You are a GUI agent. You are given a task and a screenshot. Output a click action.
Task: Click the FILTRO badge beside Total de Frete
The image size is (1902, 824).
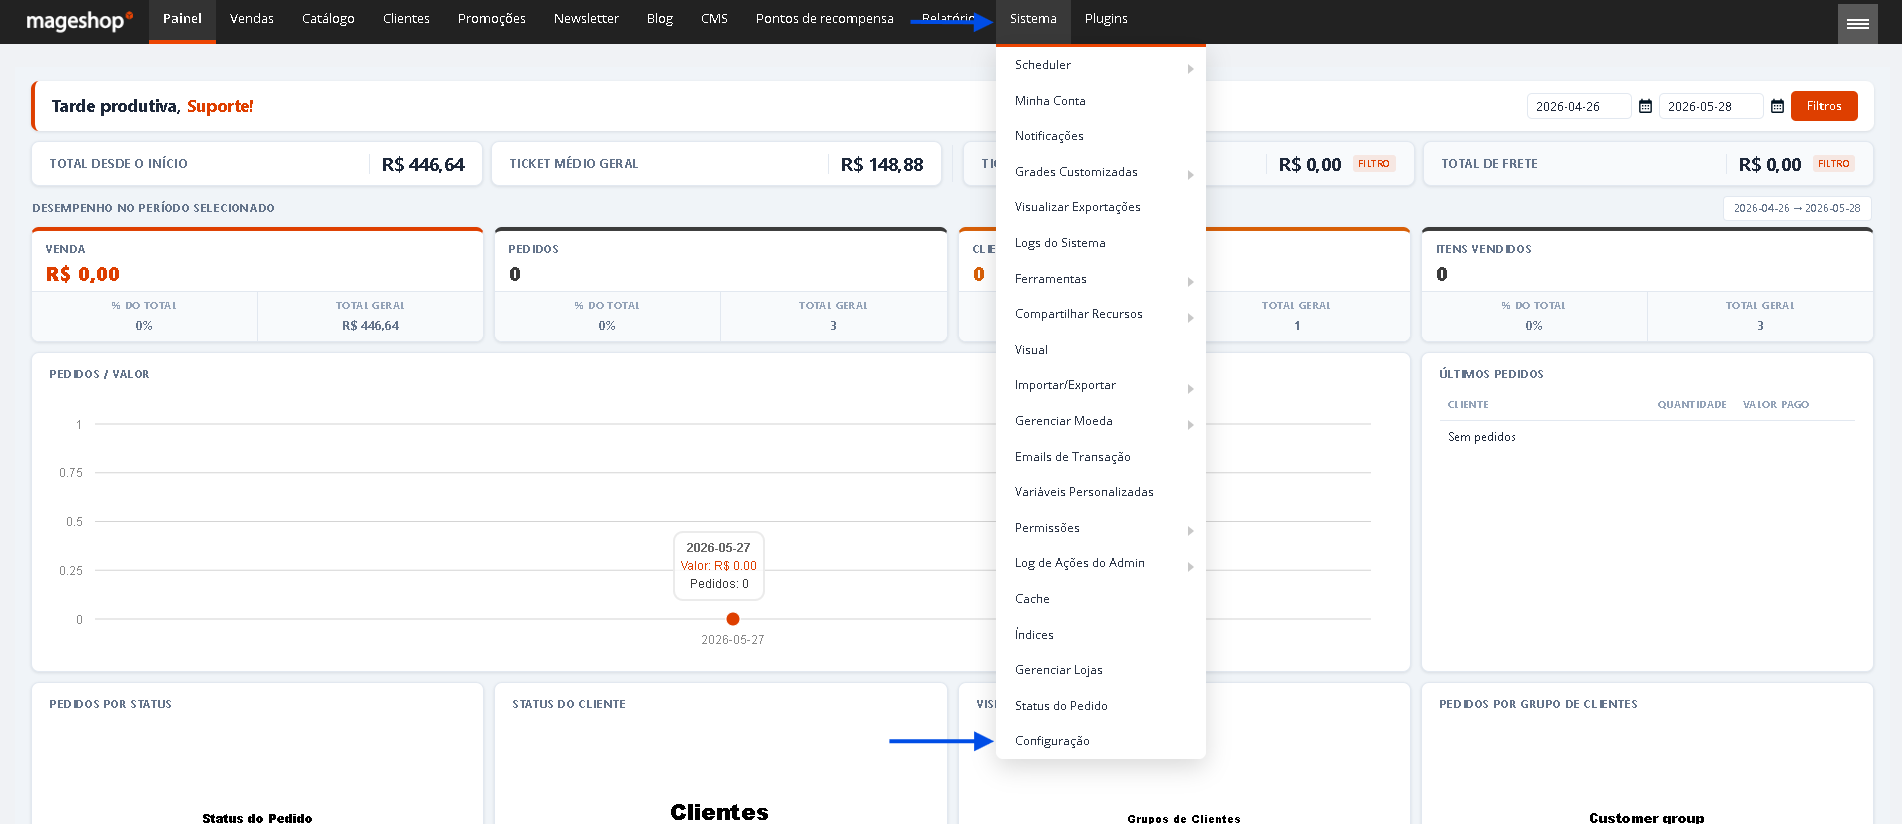[1833, 164]
